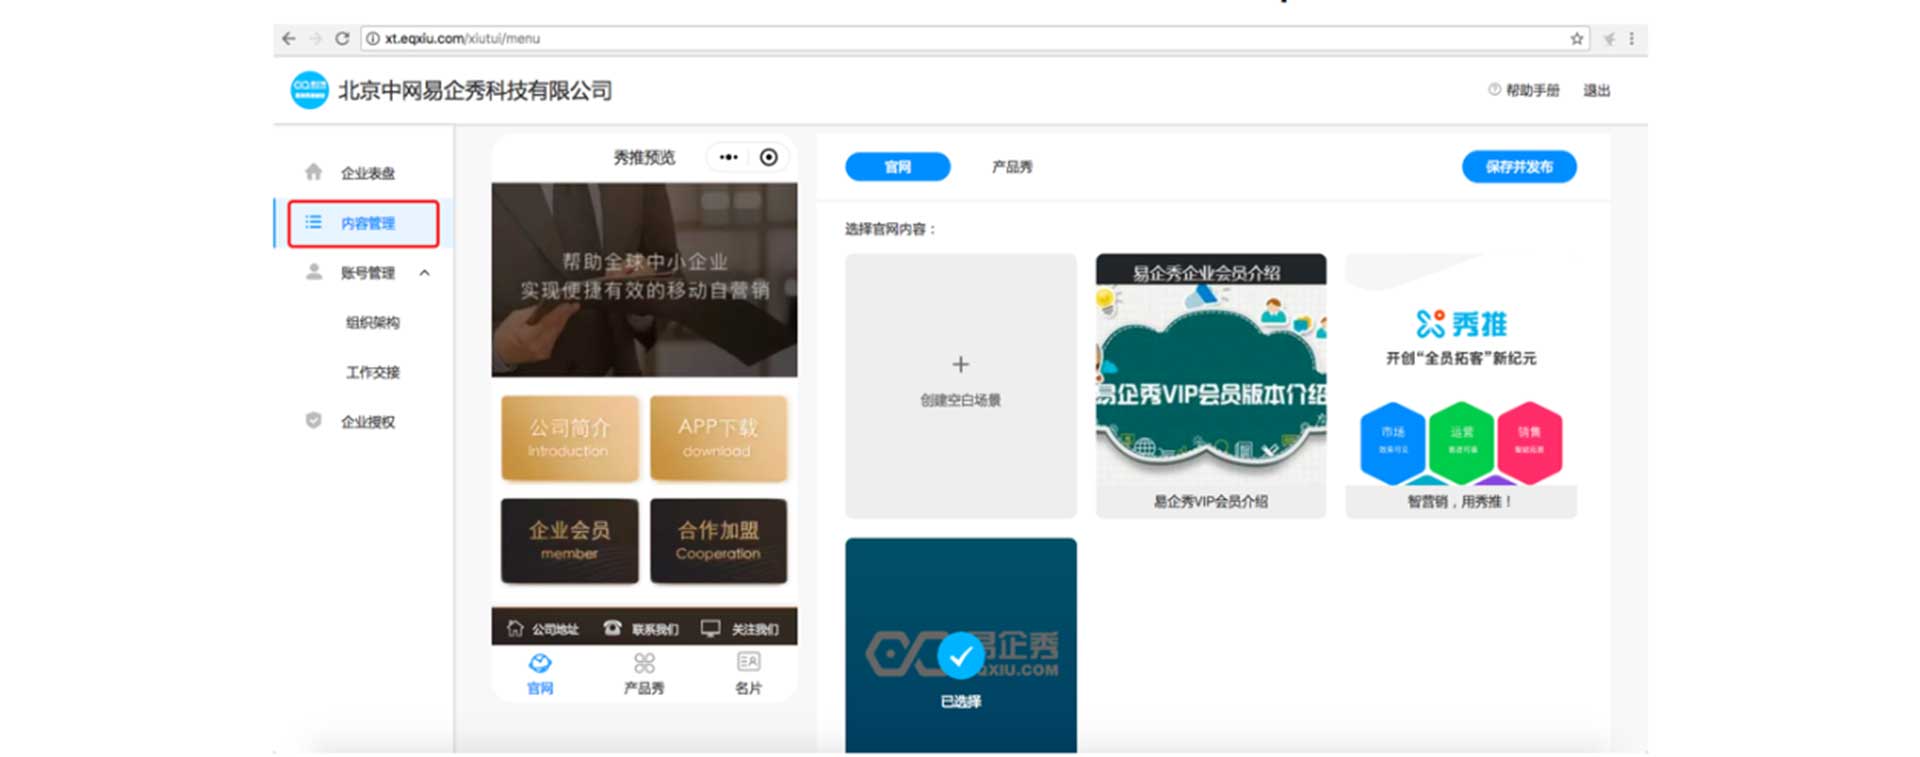Image resolution: width=1920 pixels, height=757 pixels.
Task: Click the circular target icon in preview
Action: click(x=768, y=157)
